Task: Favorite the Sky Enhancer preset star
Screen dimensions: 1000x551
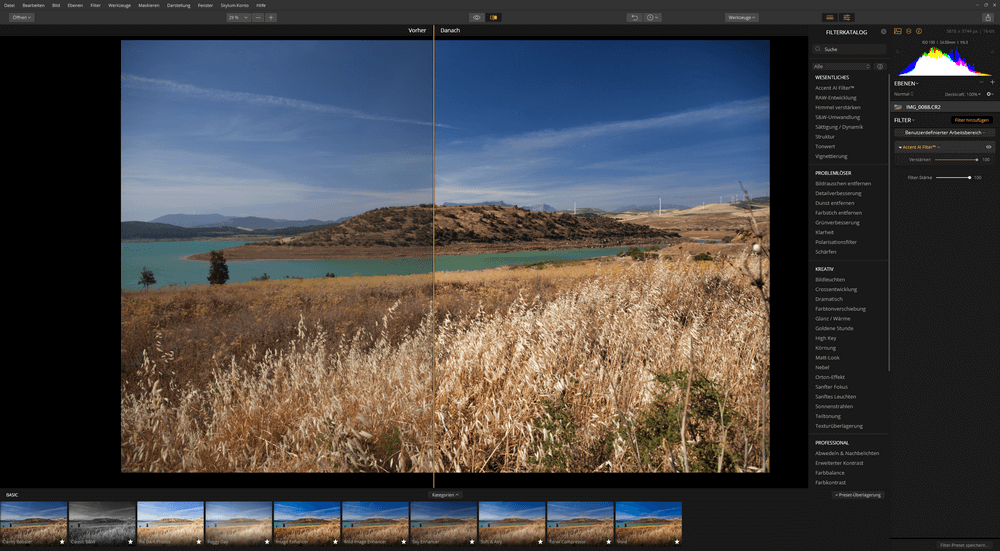Action: click(x=472, y=541)
